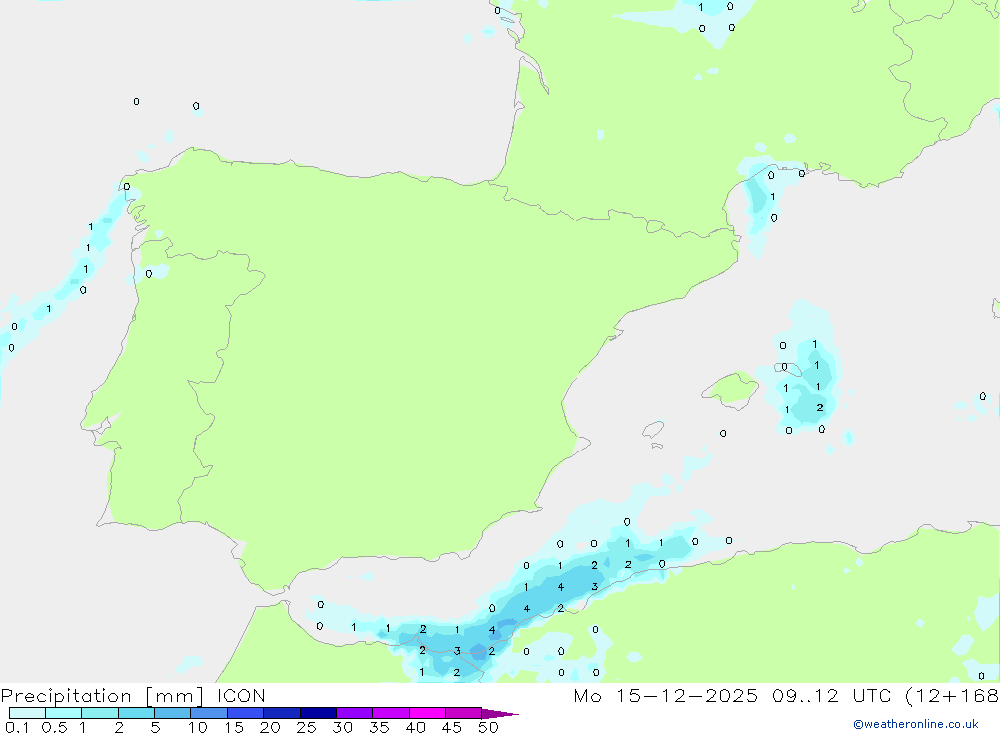Screen dimensions: 1000x733
Task: Pick the 40–45 mm magenta legend swatch
Action: (427, 713)
